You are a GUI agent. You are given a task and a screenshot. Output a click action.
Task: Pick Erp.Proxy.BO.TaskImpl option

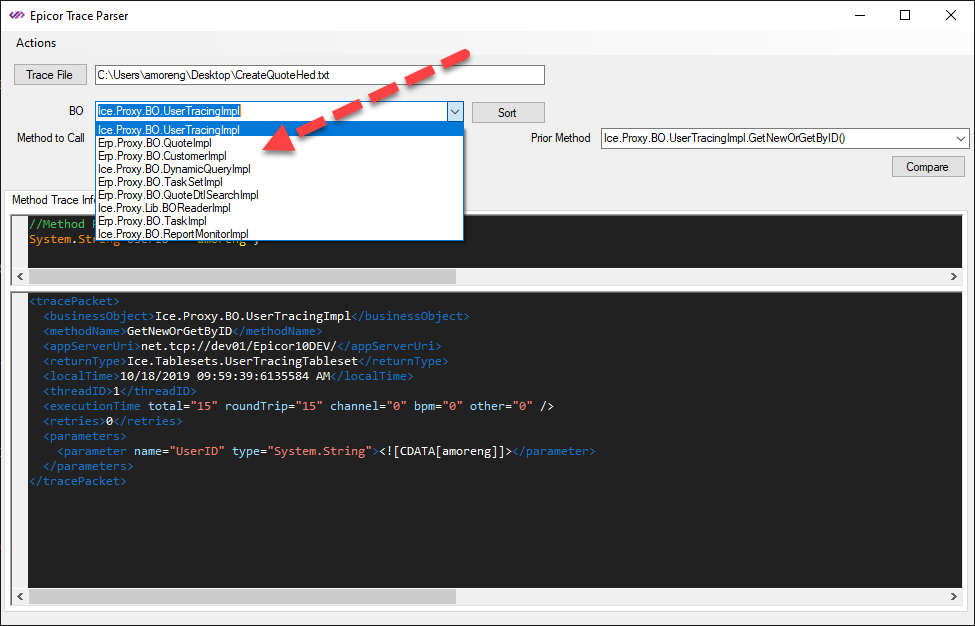[x=280, y=221]
